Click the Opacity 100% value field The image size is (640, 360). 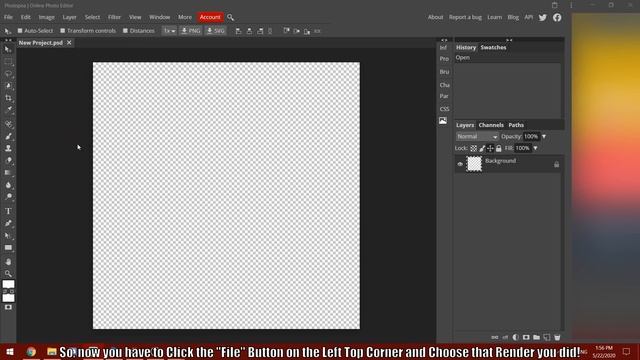click(x=531, y=136)
